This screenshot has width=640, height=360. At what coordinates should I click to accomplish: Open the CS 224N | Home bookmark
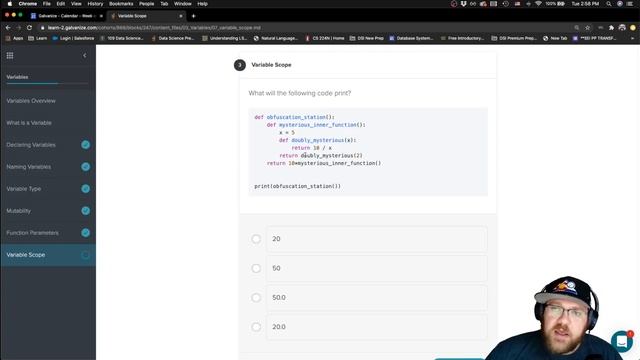tap(325, 38)
